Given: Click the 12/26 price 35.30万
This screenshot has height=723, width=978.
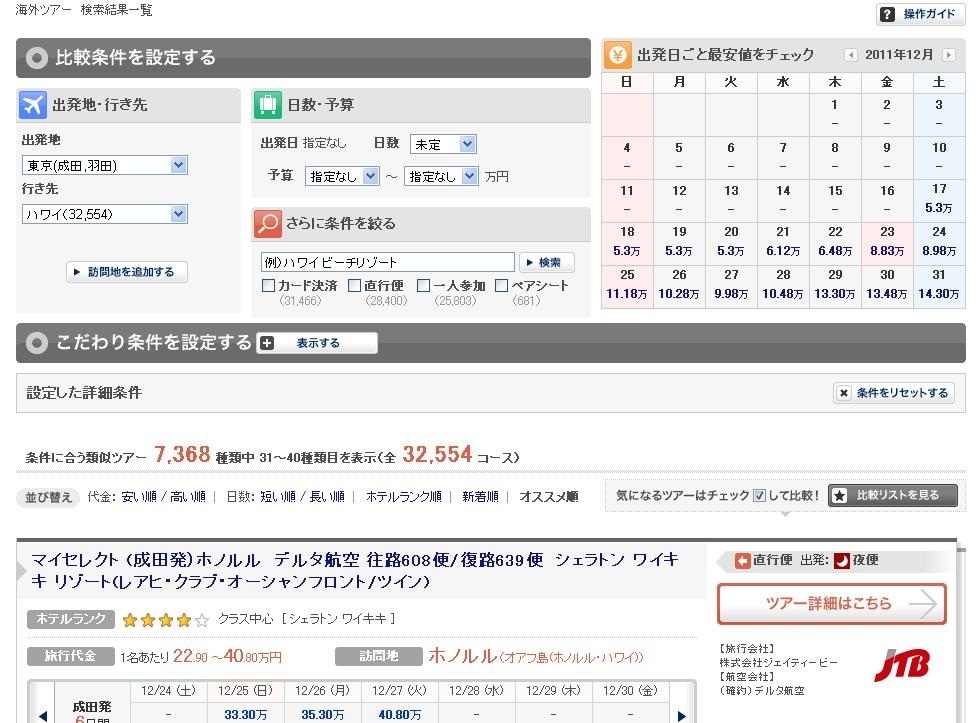Looking at the screenshot, I should (322, 714).
